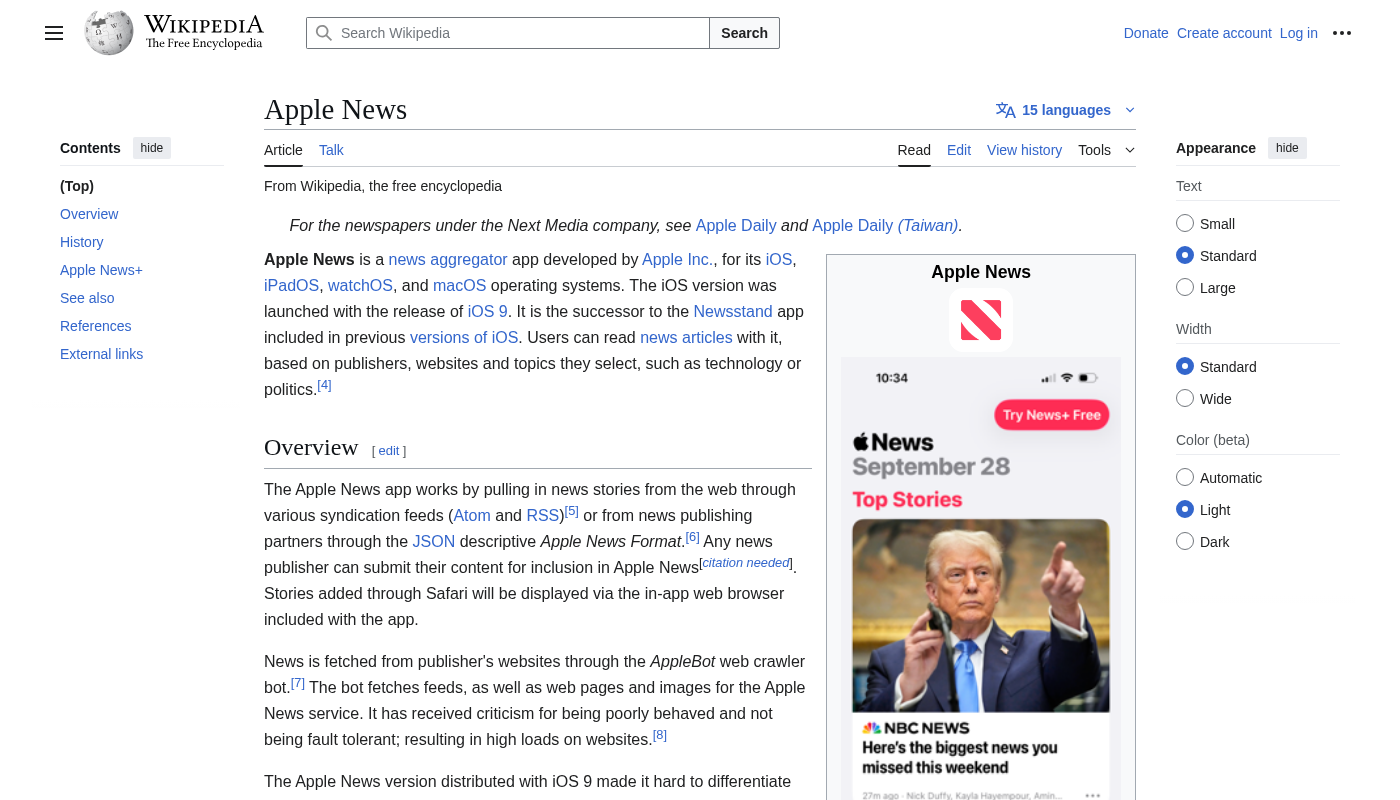Click the language translation icon

[1005, 110]
